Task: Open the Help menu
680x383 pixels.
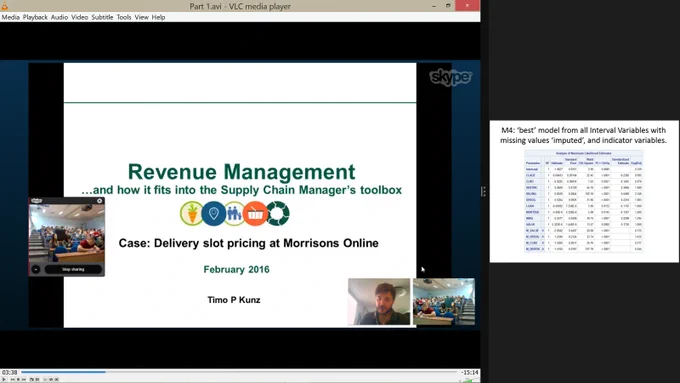Action: pyautogui.click(x=158, y=17)
